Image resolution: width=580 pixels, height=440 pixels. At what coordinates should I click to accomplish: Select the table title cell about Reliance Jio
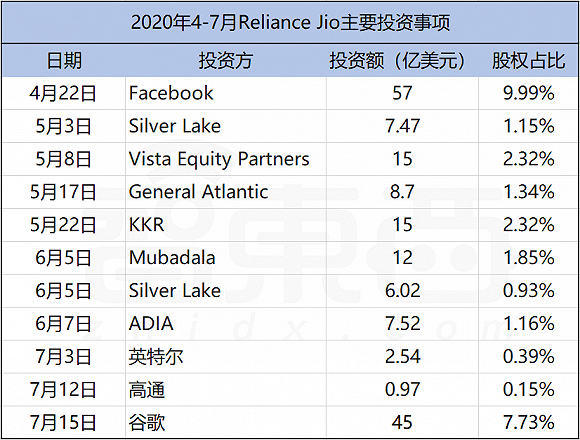[x=290, y=23]
